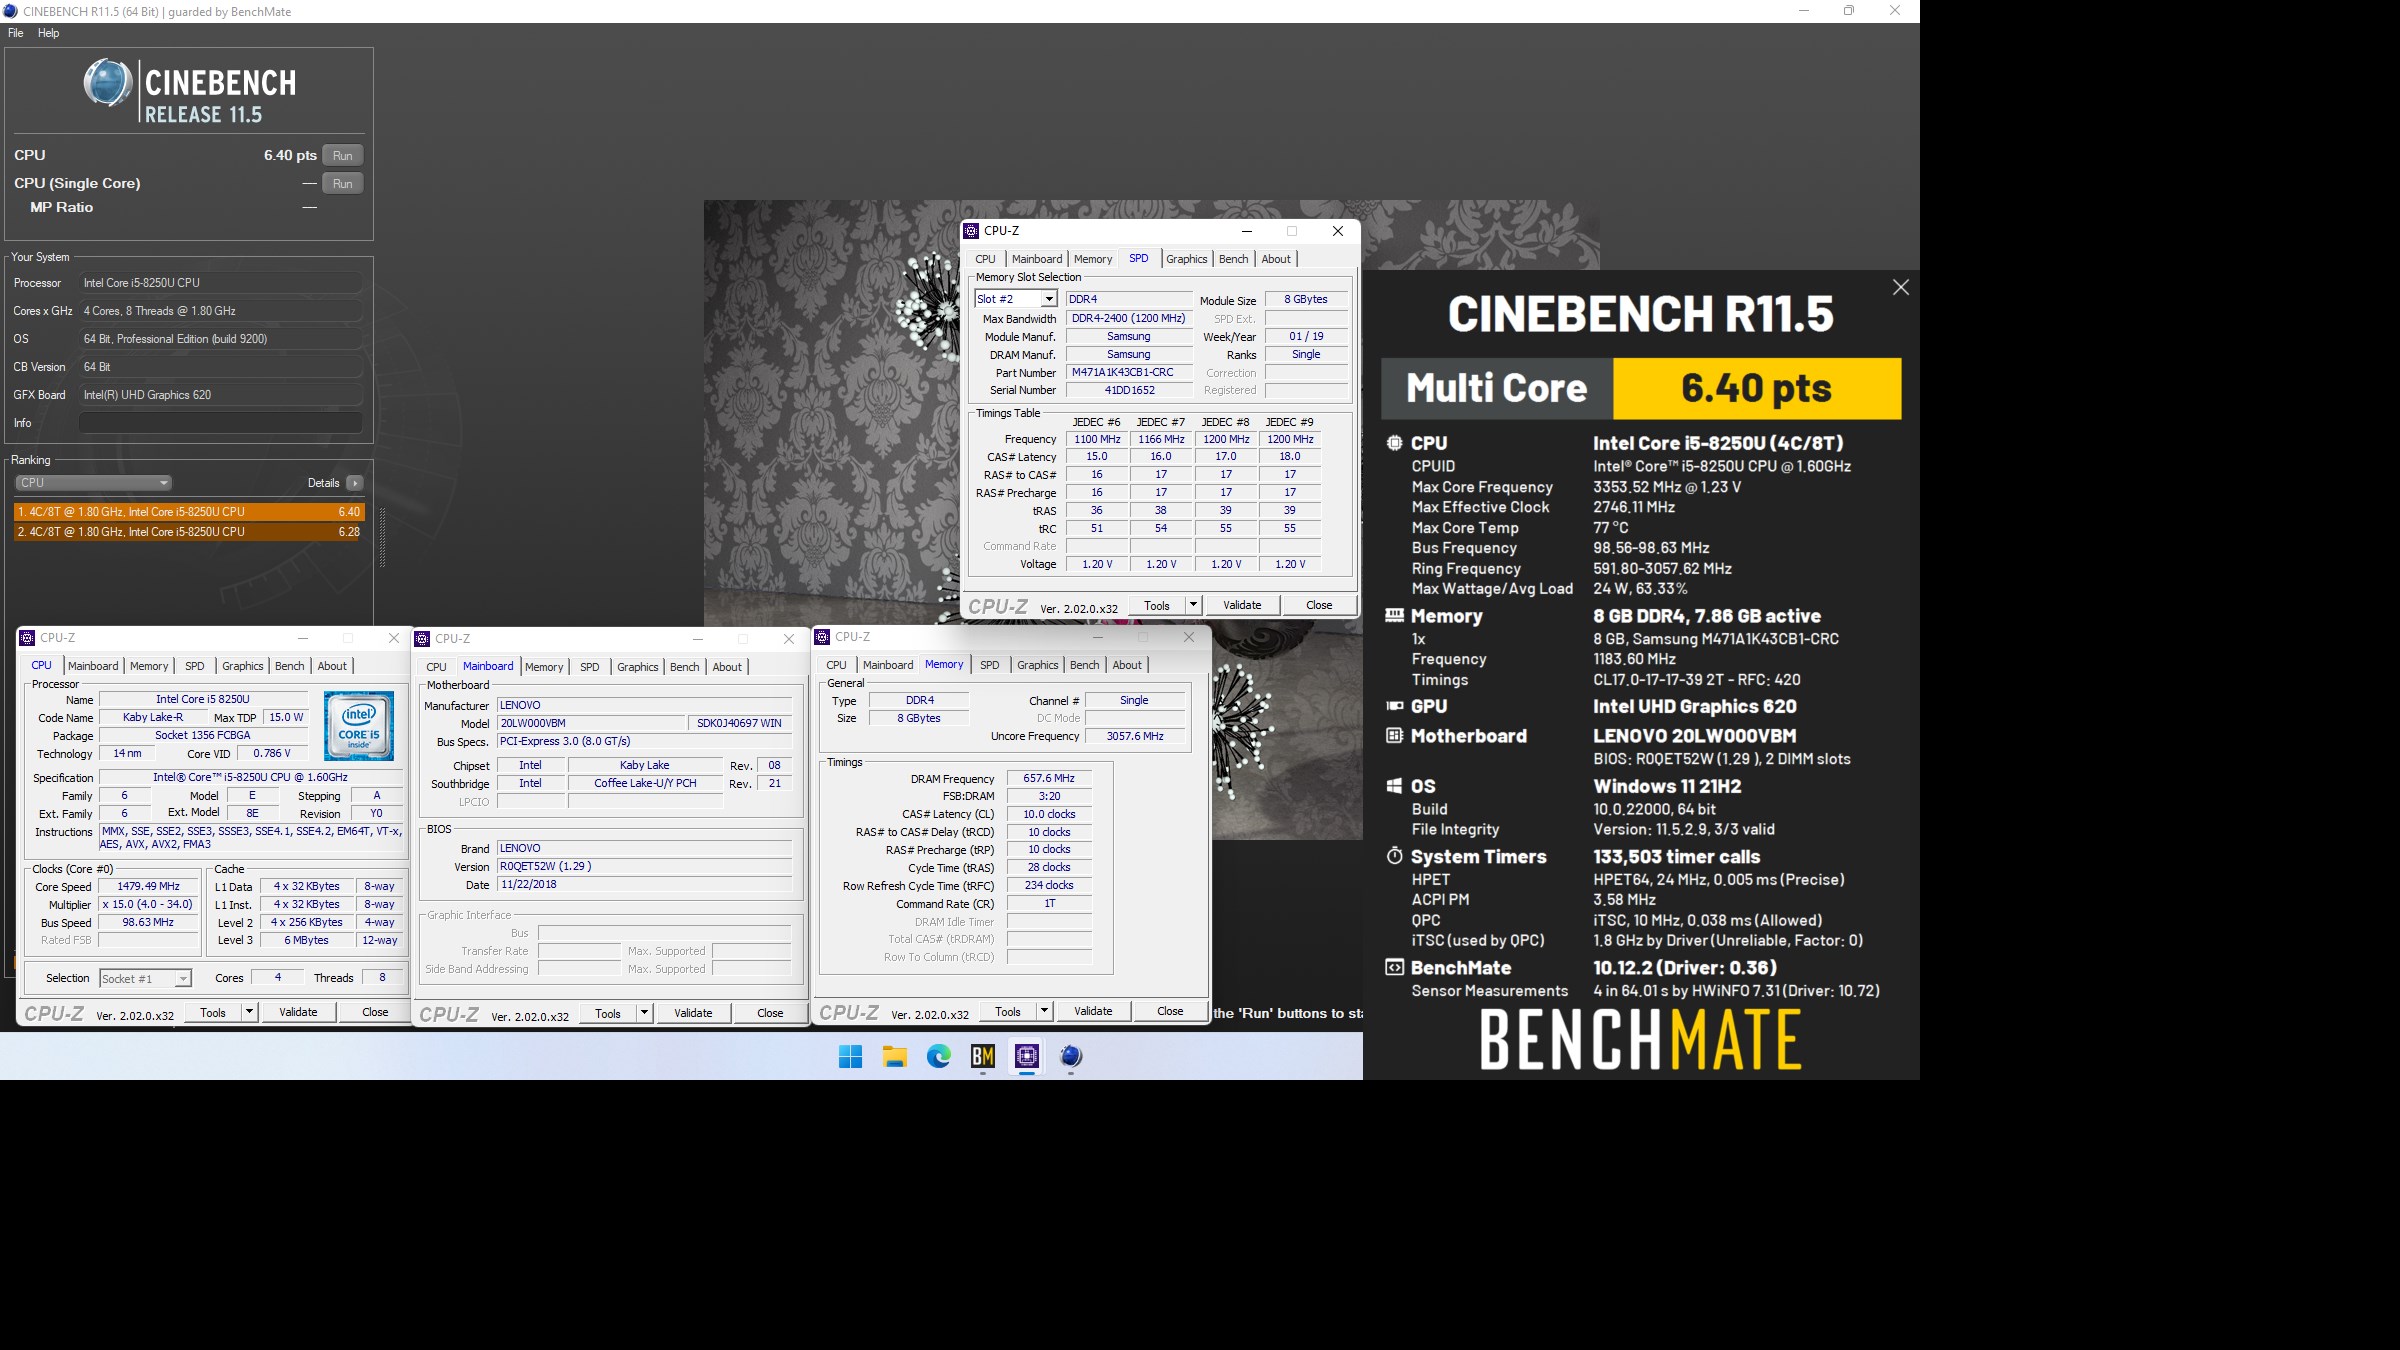Click Cinebench panel resize grip handle
This screenshot has height=1350, width=2400.
[382, 537]
